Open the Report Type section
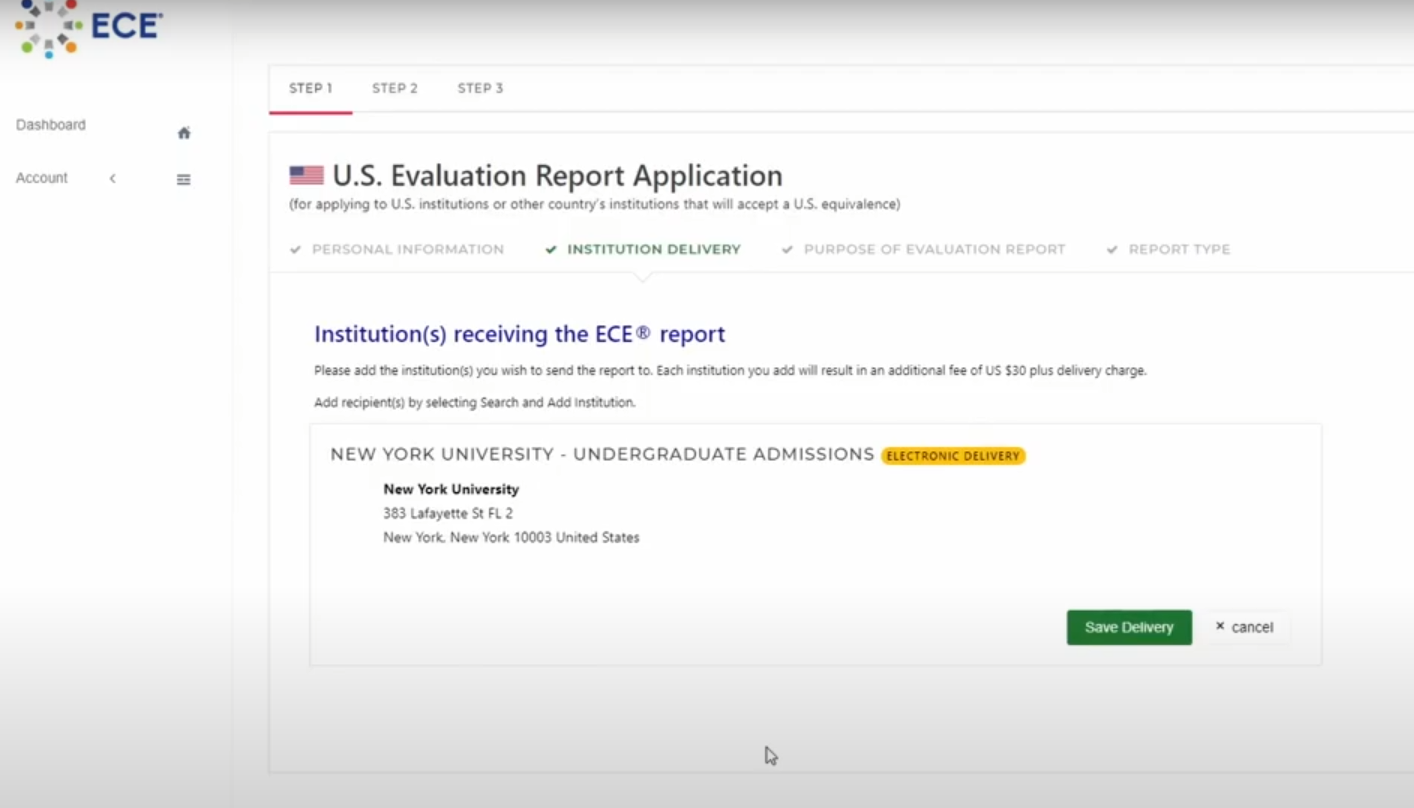Image resolution: width=1414 pixels, height=808 pixels. [x=1180, y=249]
